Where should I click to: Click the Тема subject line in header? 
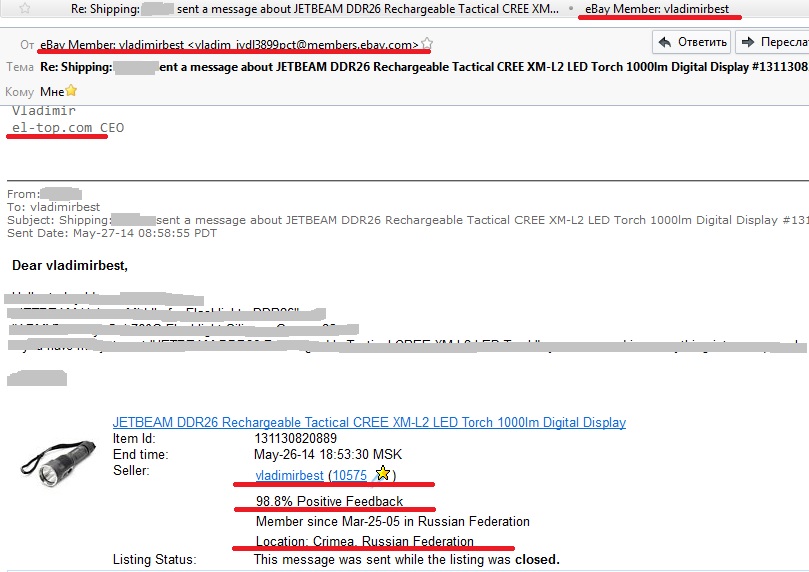424,67
